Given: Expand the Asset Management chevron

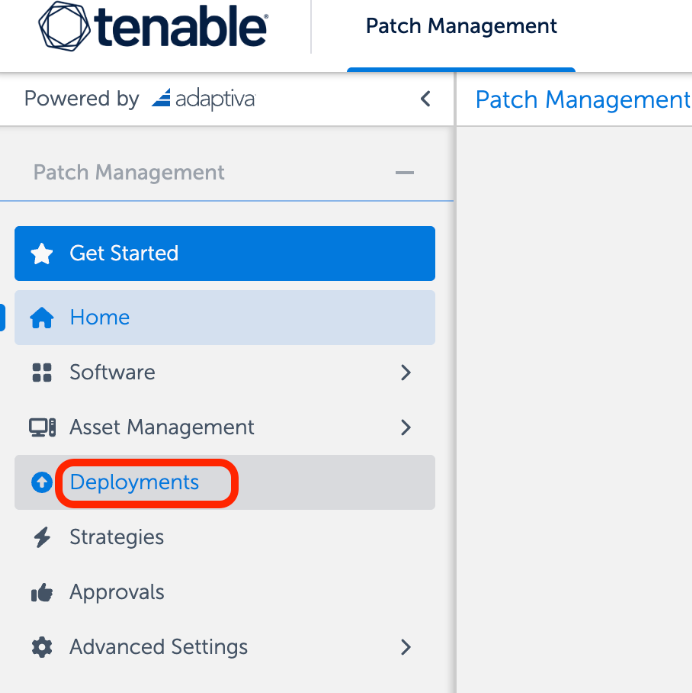Looking at the screenshot, I should point(405,428).
